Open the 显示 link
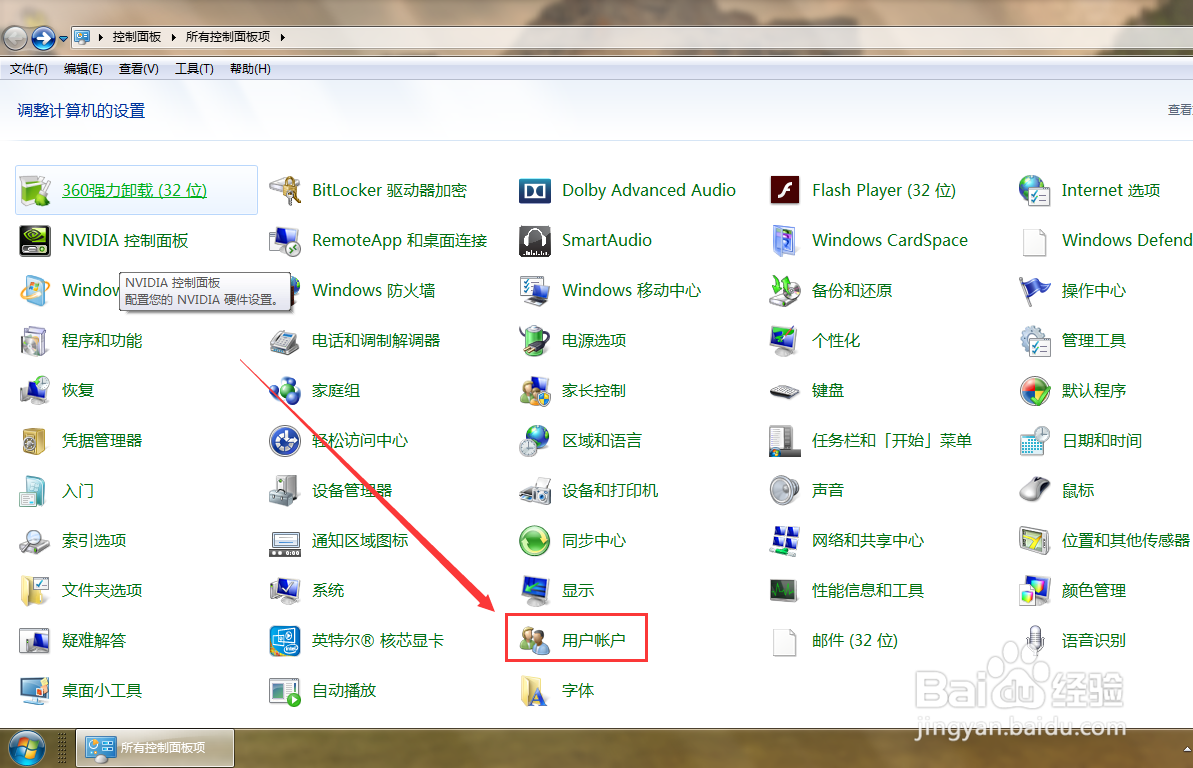Viewport: 1193px width, 768px height. point(577,591)
